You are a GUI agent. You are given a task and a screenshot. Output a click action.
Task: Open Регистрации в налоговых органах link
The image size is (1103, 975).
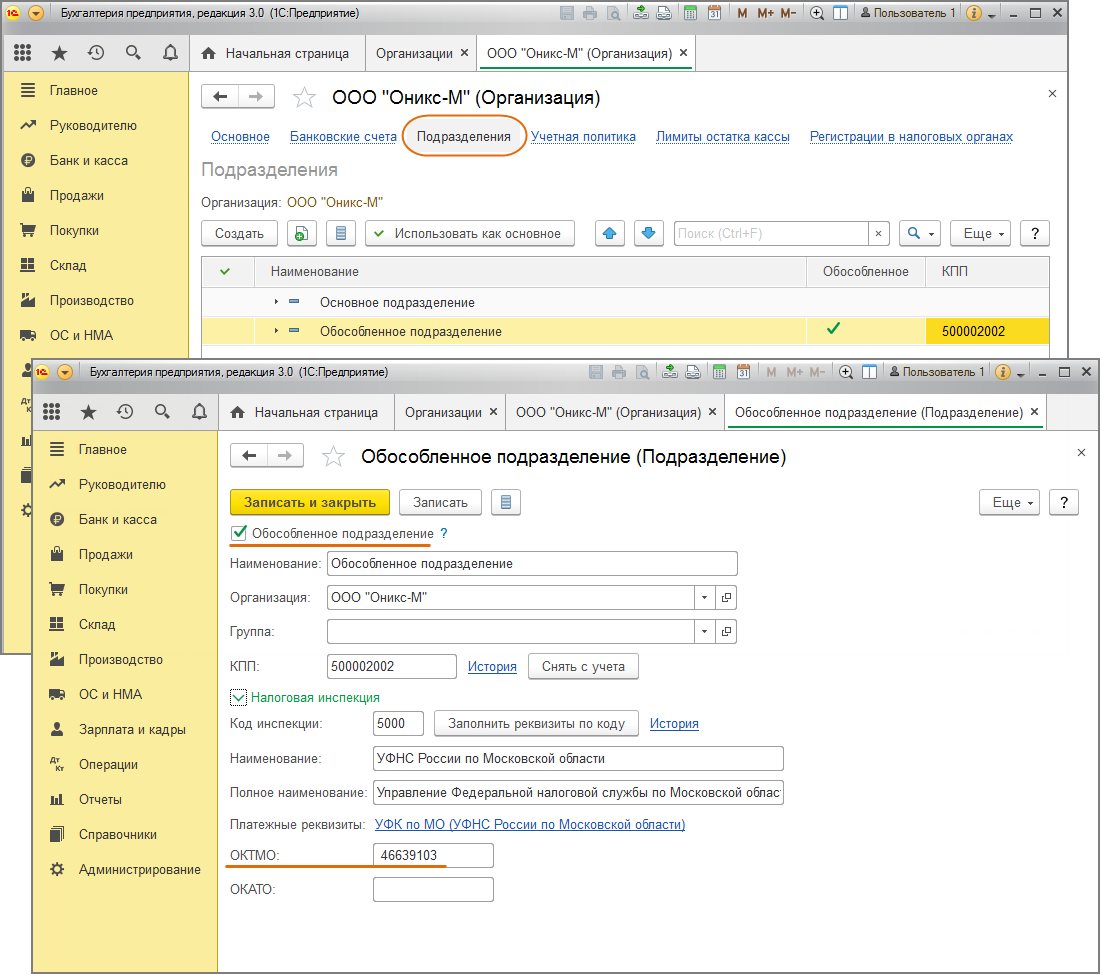coord(911,136)
